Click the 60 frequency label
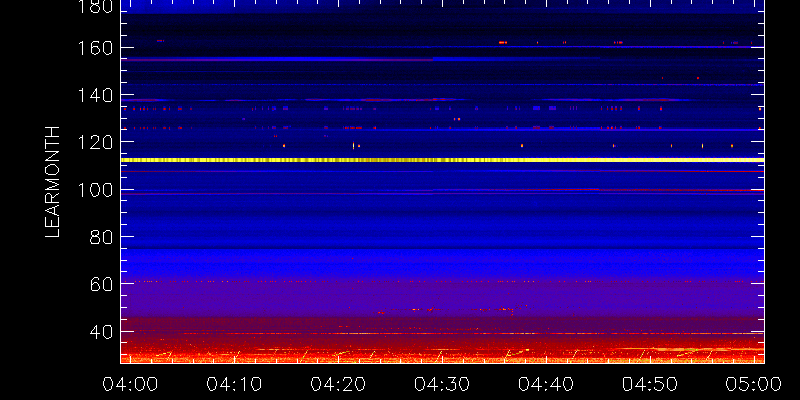 (x=101, y=284)
